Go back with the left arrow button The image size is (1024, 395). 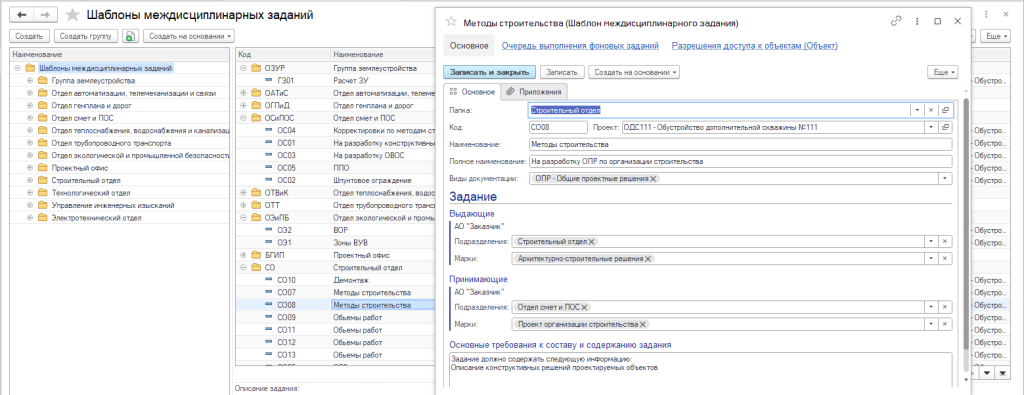[x=21, y=14]
